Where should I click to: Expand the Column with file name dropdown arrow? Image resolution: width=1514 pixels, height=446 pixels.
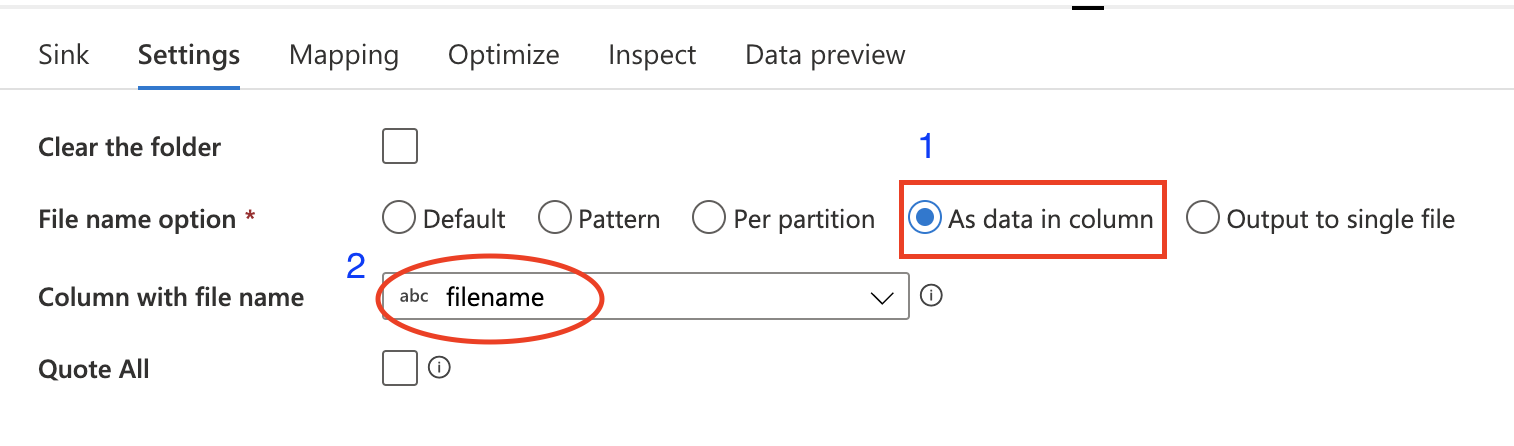coord(881,297)
